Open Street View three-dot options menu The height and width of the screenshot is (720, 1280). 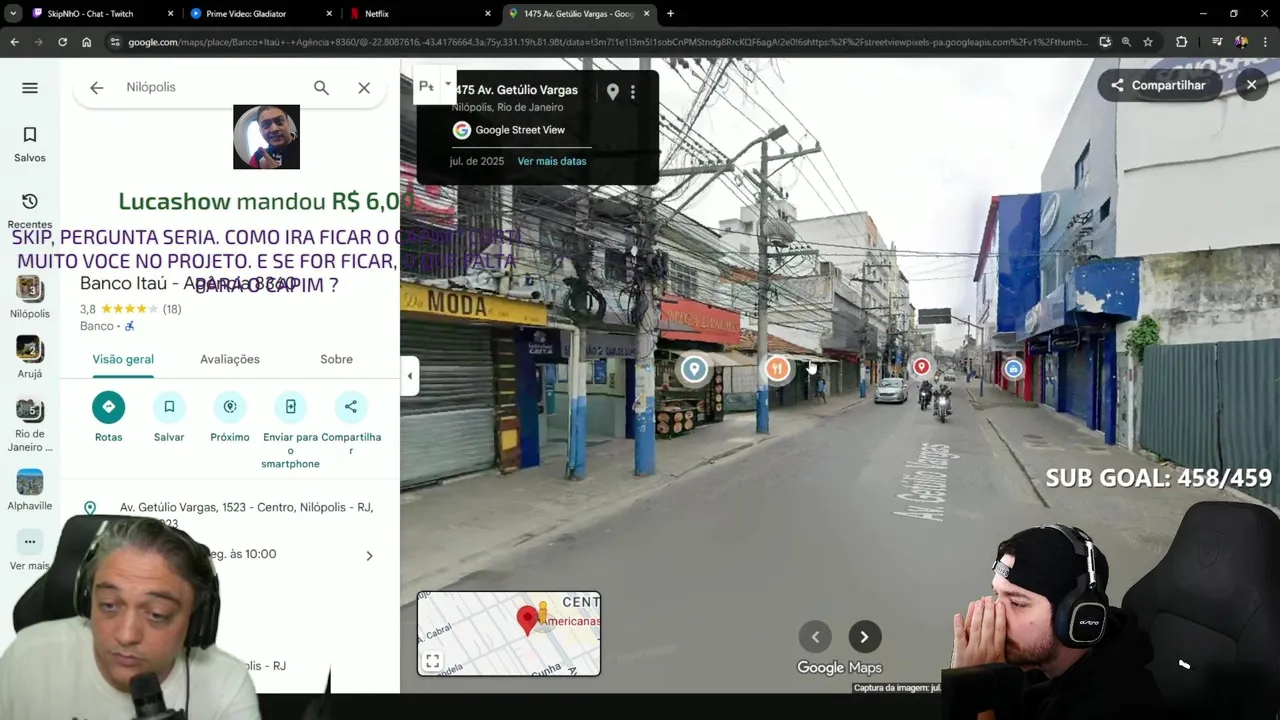[632, 92]
